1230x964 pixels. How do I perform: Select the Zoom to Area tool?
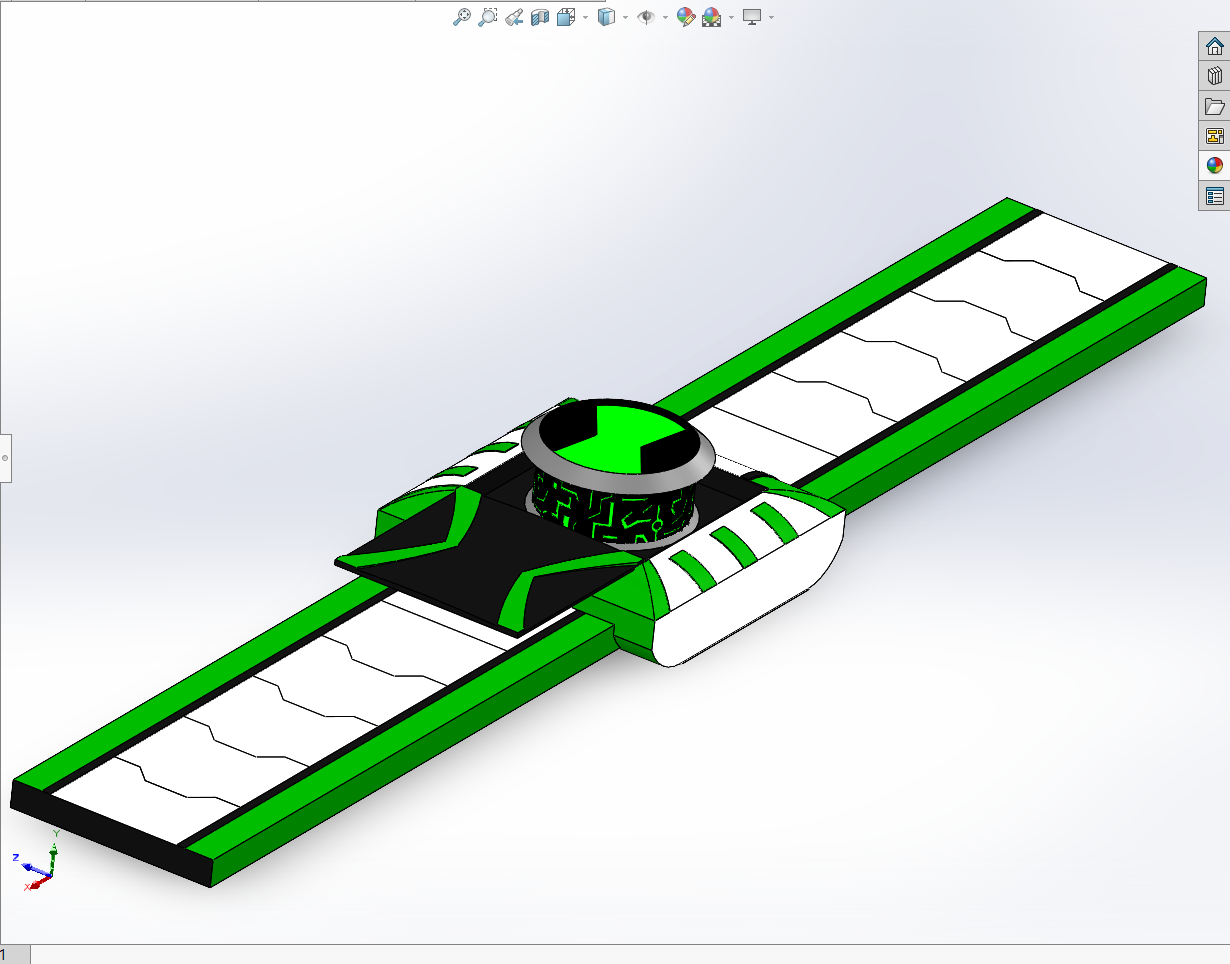point(487,17)
